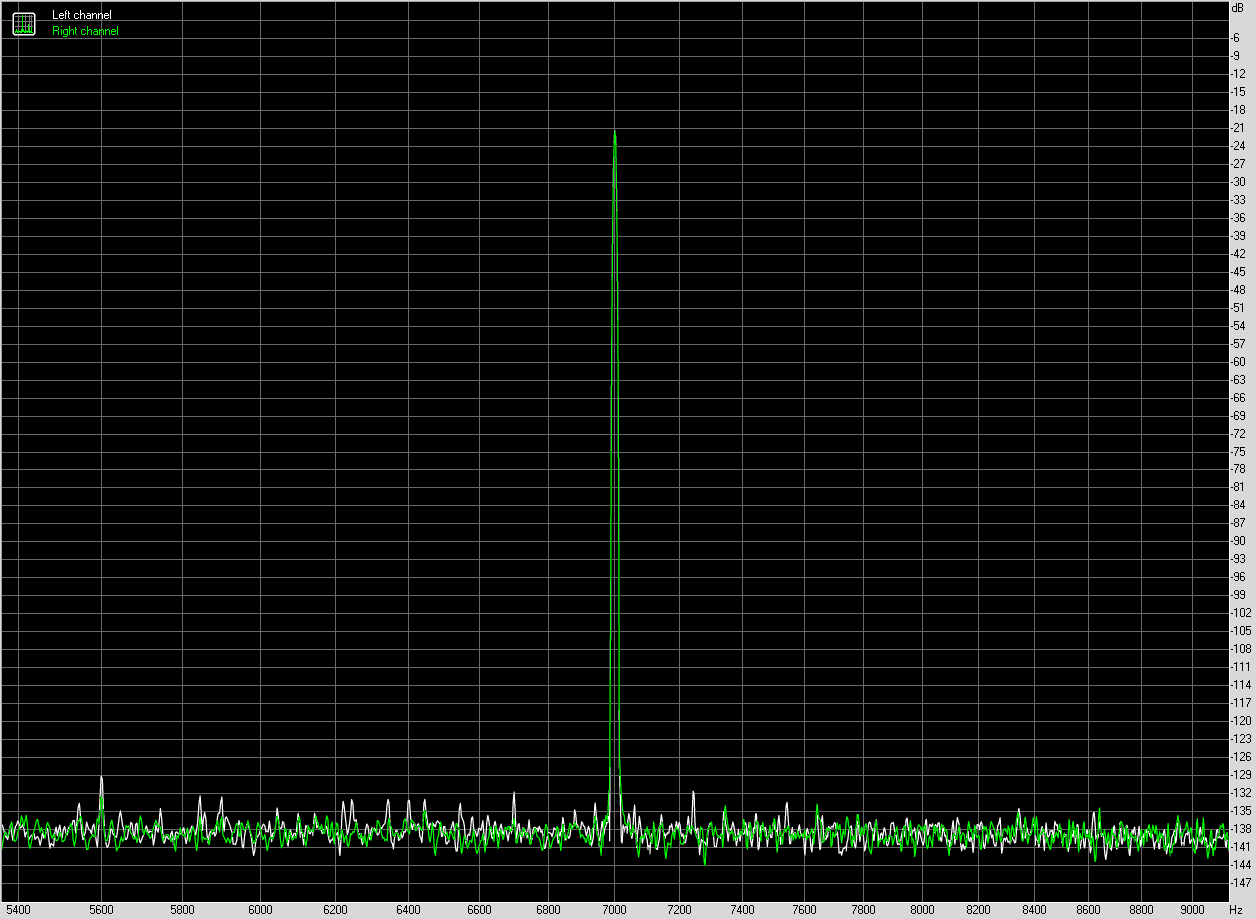Click the 8400 frequency axis label
1256x919 pixels.
tap(1033, 909)
